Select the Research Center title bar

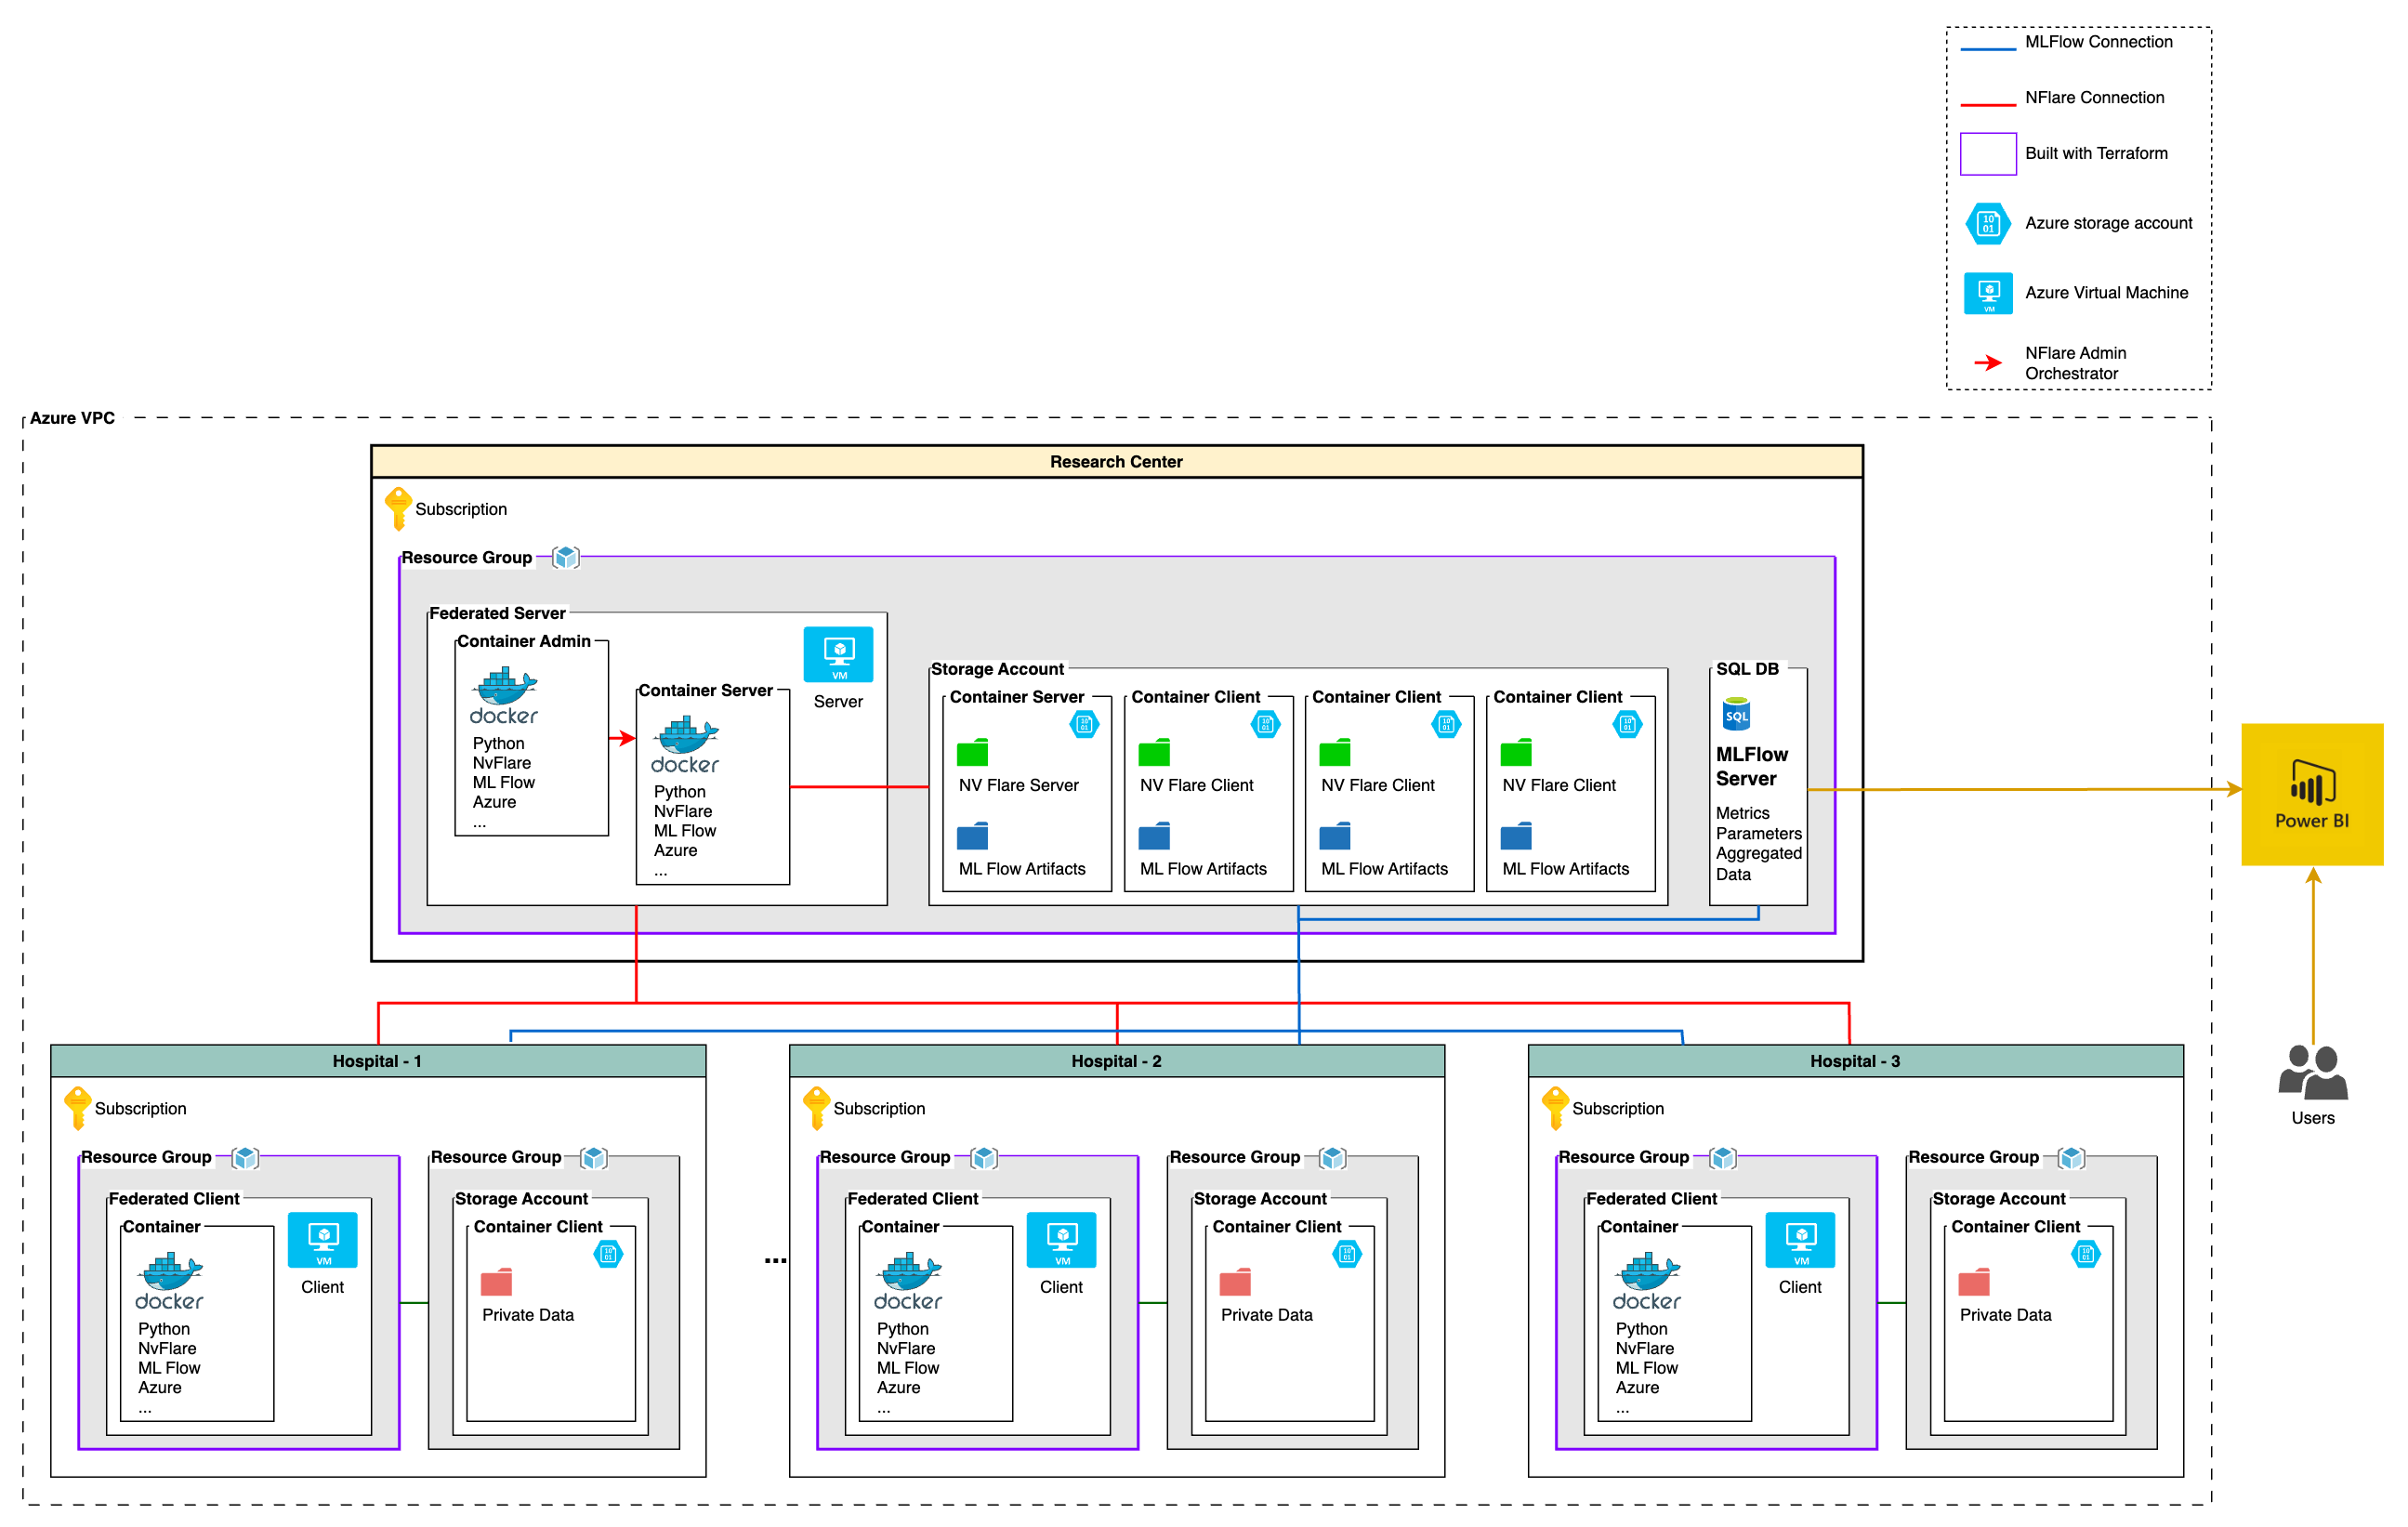point(1115,461)
